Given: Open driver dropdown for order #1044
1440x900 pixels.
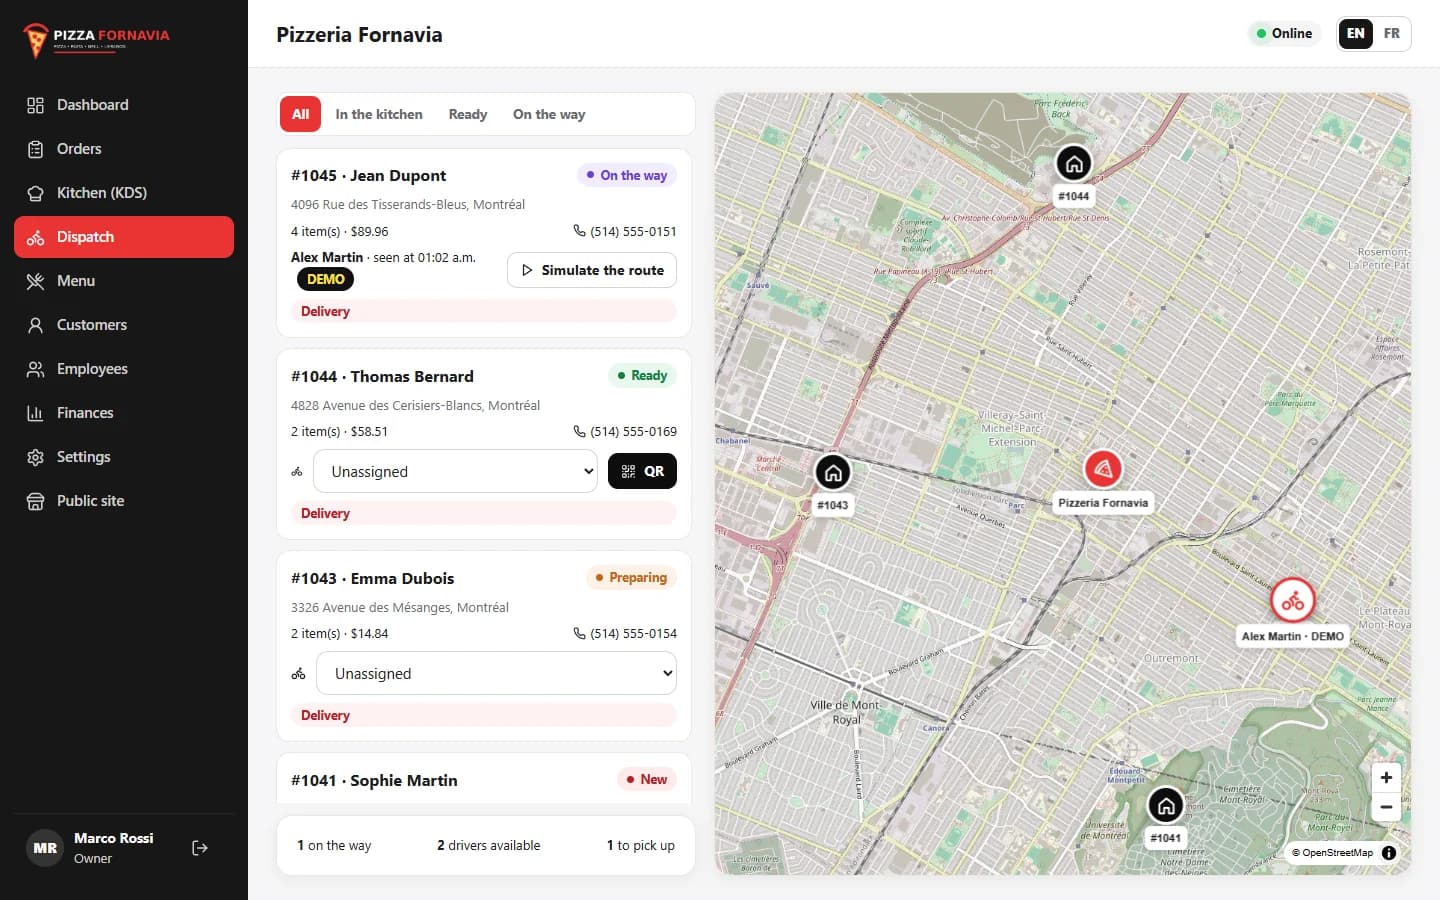Looking at the screenshot, I should click(x=455, y=471).
